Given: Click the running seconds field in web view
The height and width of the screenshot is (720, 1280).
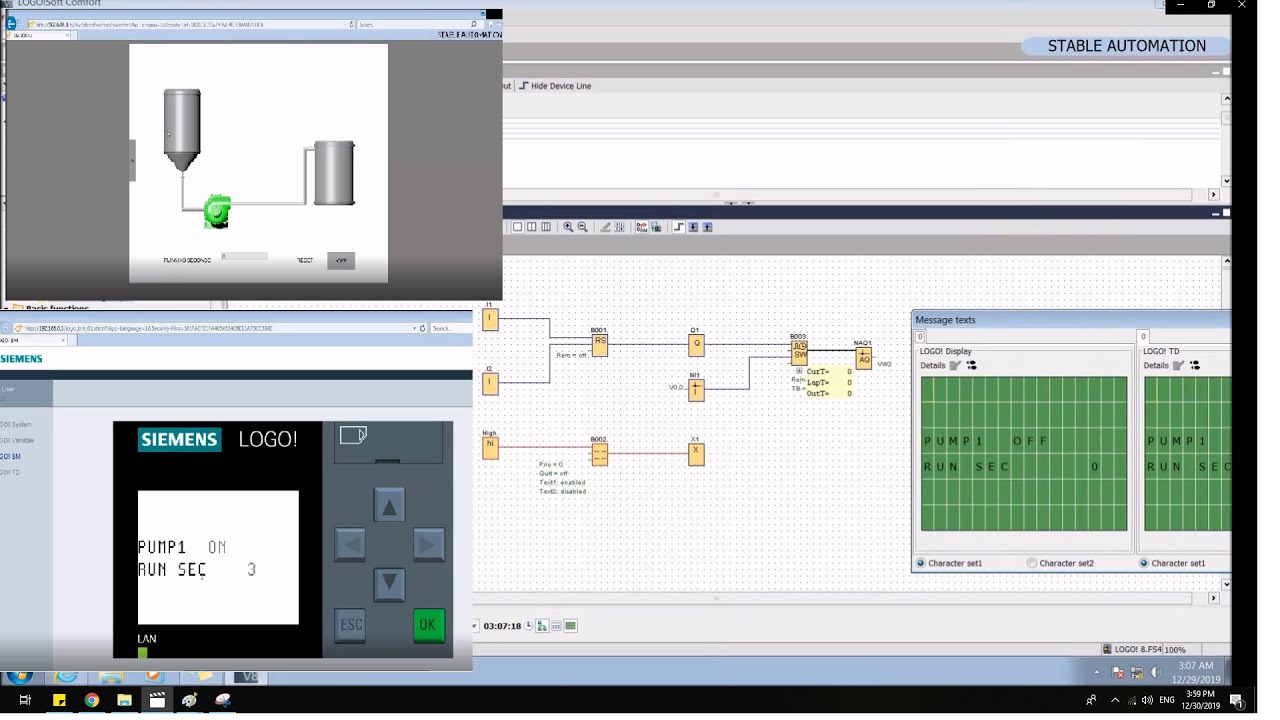Looking at the screenshot, I should pos(244,257).
